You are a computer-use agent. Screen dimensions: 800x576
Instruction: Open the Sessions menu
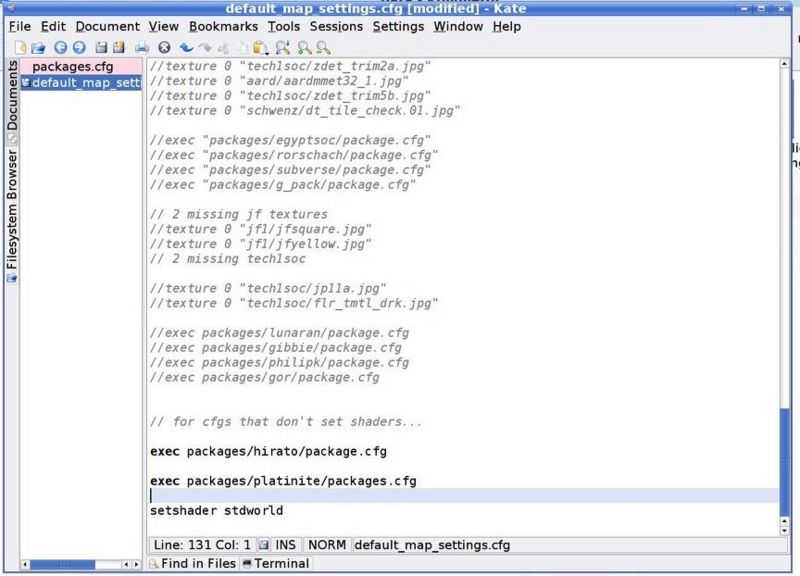pyautogui.click(x=336, y=26)
